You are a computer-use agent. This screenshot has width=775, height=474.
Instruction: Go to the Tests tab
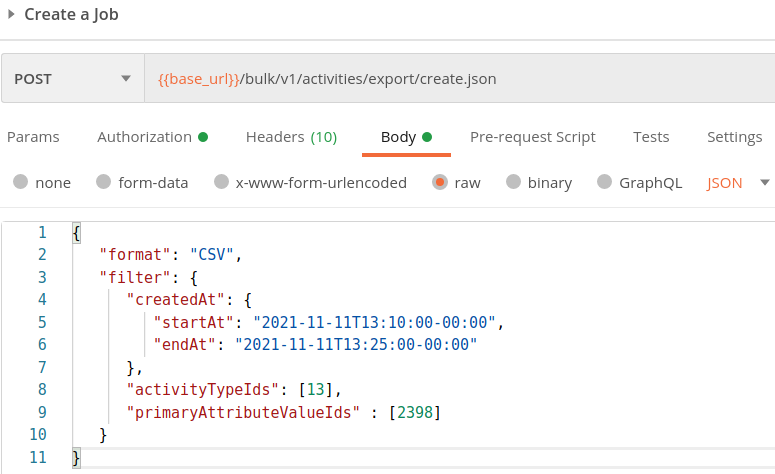pos(651,137)
